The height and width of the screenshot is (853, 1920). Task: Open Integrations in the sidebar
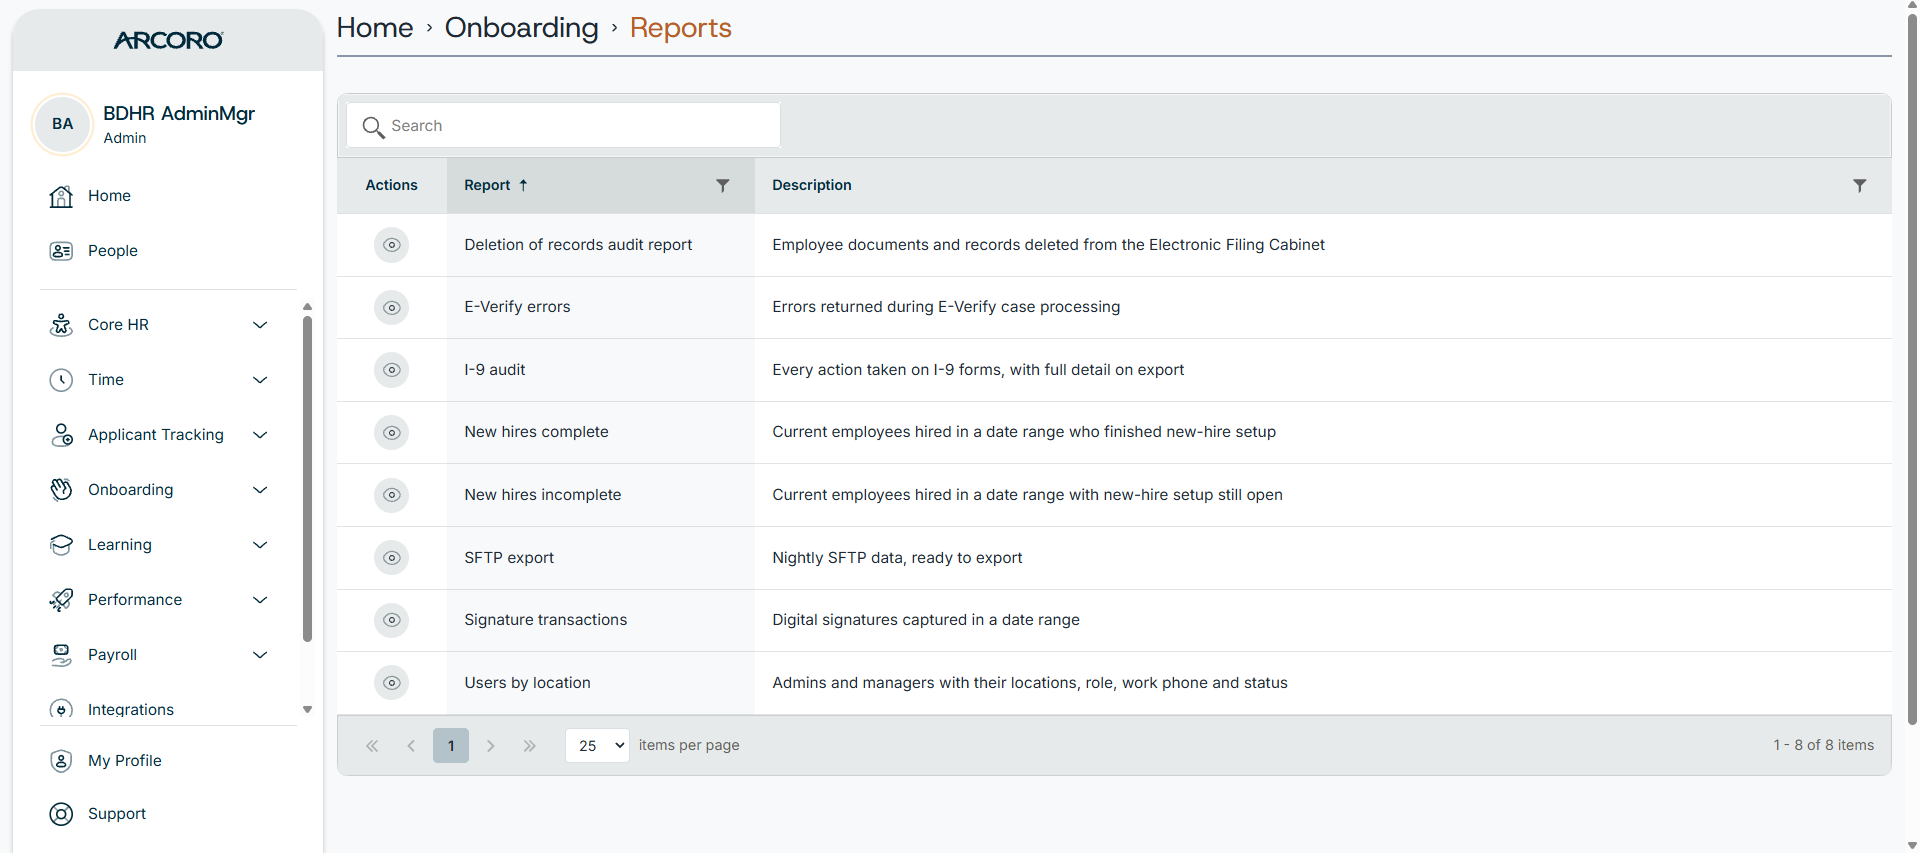[131, 710]
